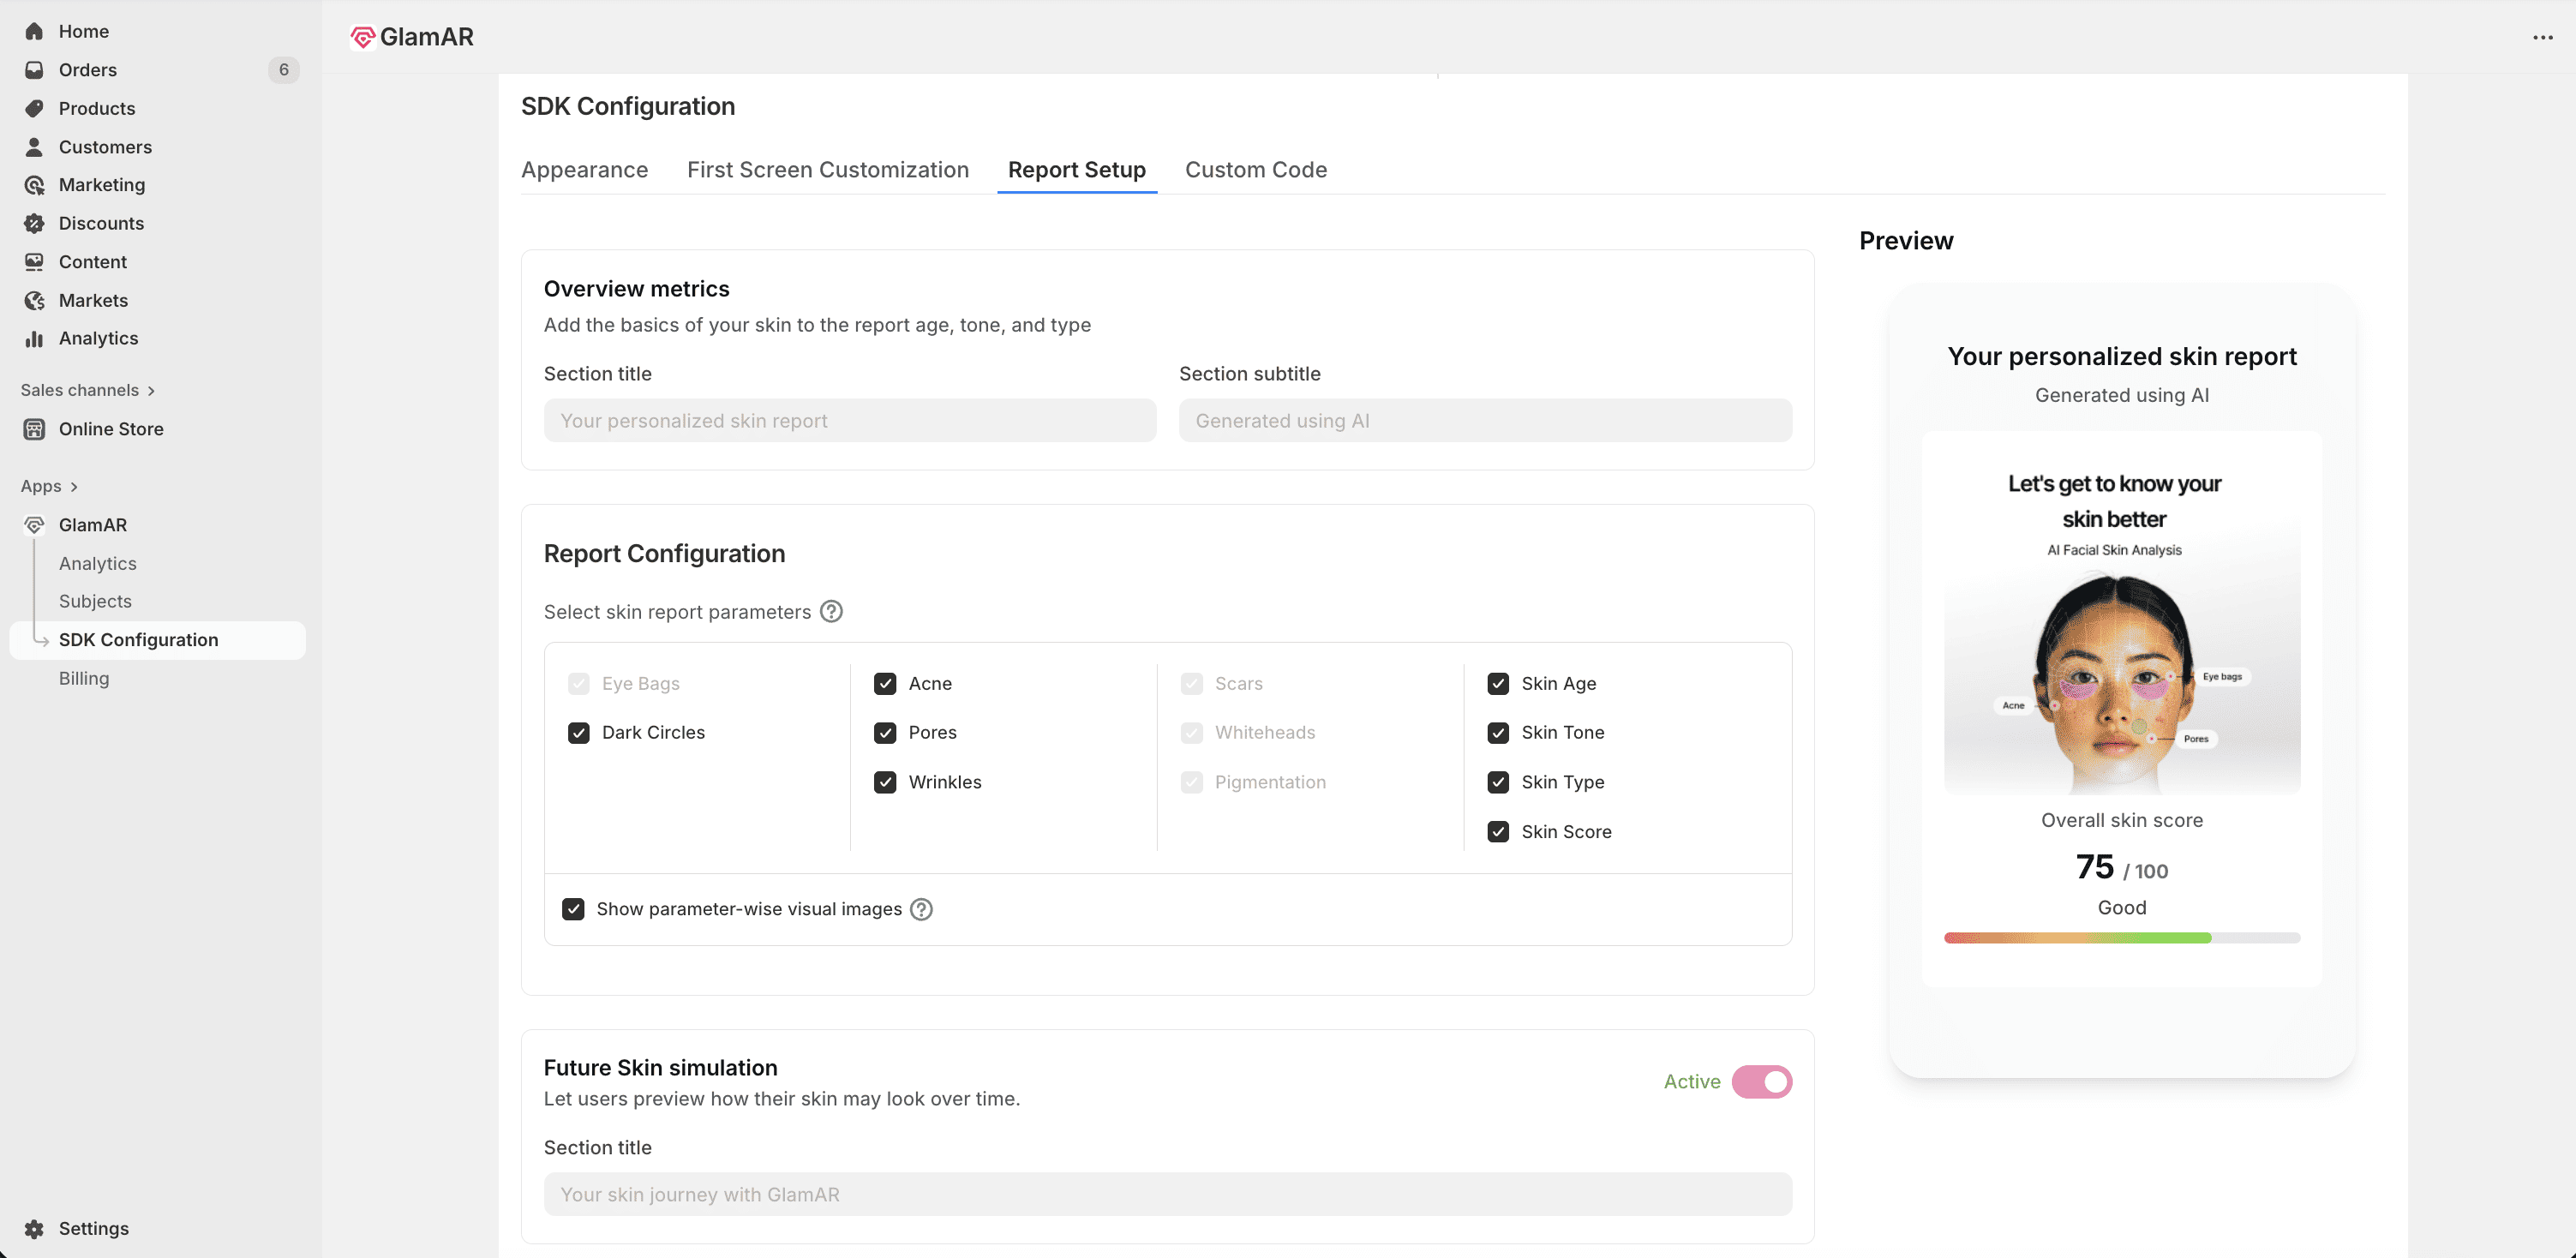
Task: Click the Analytics bar chart icon
Action: 34,339
